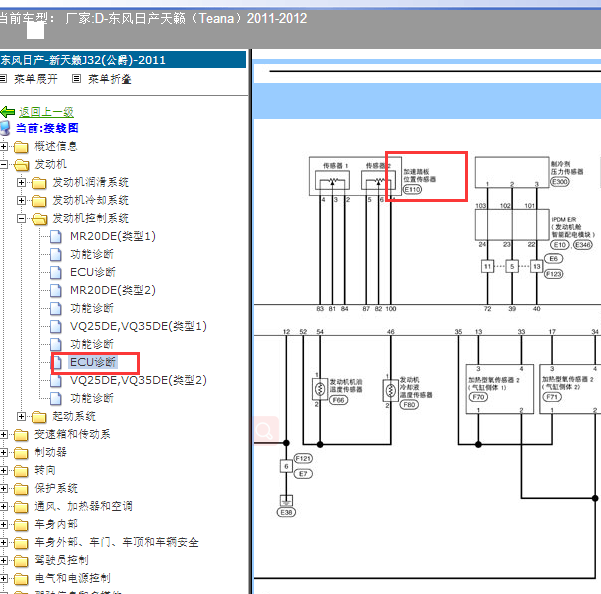The height and width of the screenshot is (594, 601).
Task: Click the F66 connector label on the oil temperature sensor
Action: (x=338, y=400)
